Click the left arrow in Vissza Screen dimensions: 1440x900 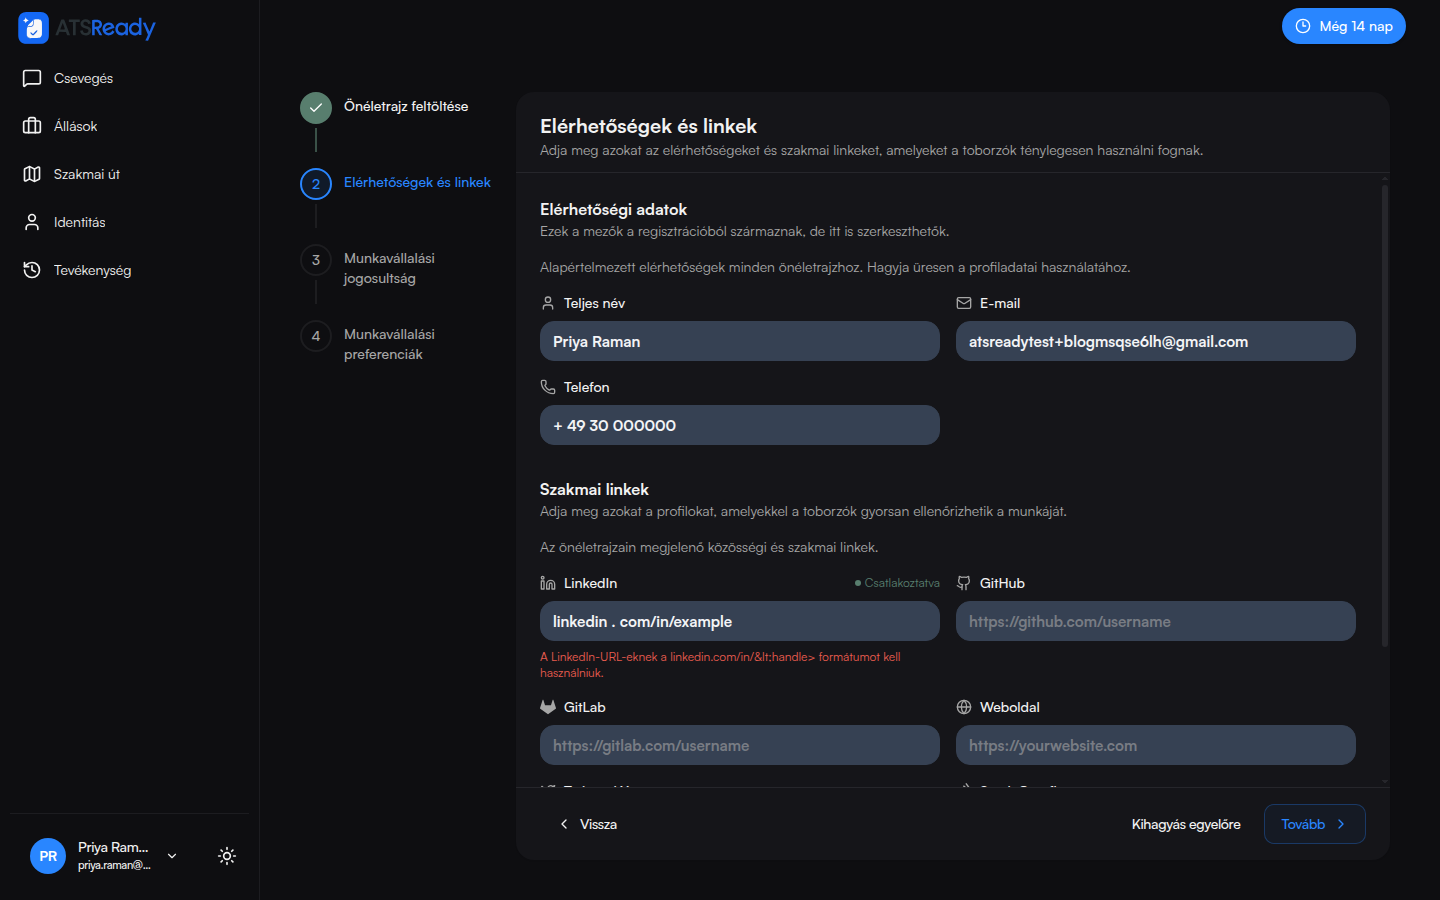(x=564, y=824)
